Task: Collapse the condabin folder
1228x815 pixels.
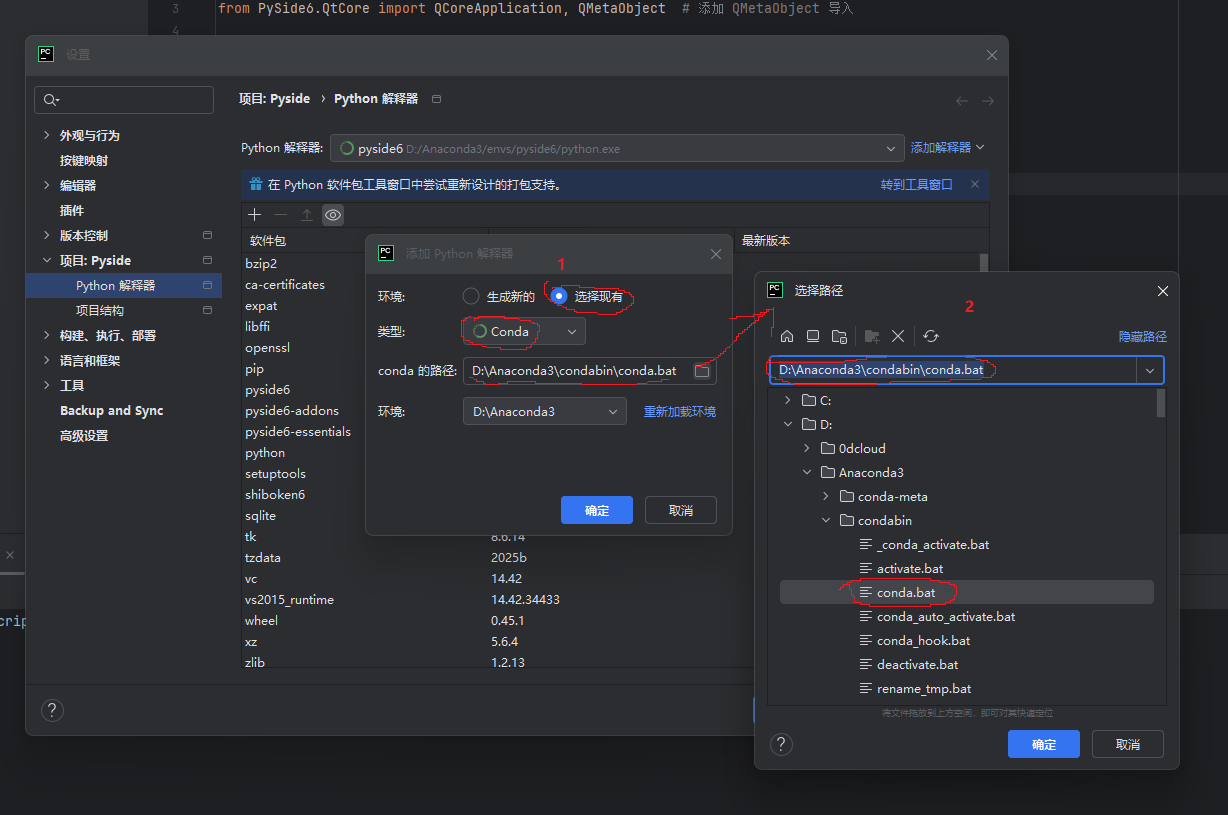Action: tap(826, 520)
